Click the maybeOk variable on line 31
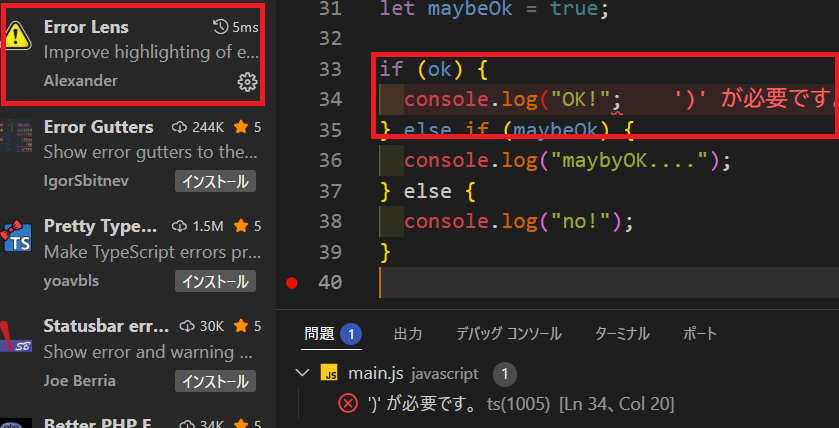The height and width of the screenshot is (428, 839). point(470,9)
